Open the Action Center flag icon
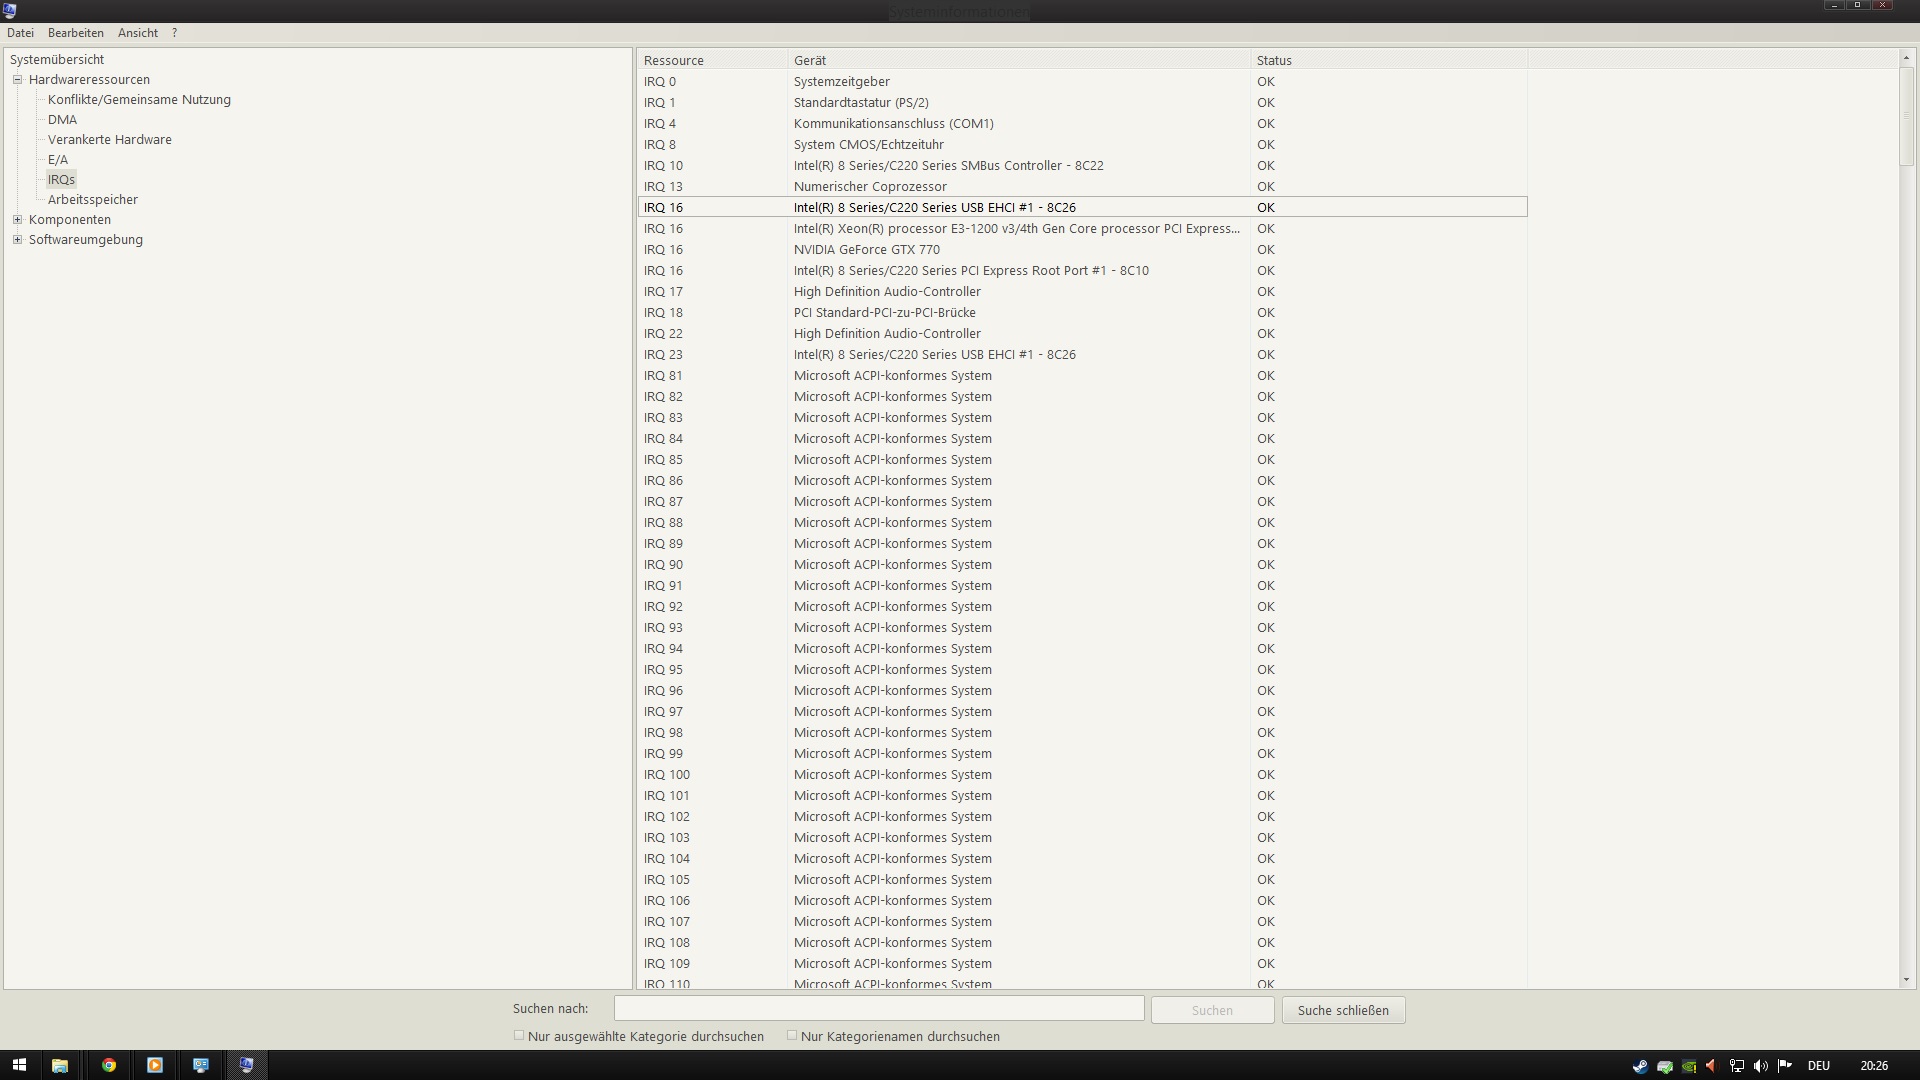Screen dimensions: 1920x1080 point(1785,1066)
